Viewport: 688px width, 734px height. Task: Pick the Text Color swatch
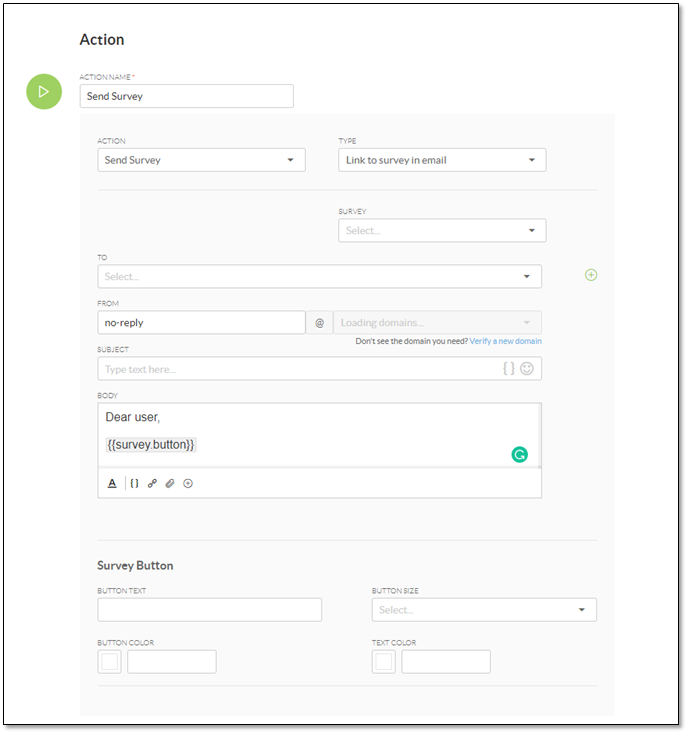coord(384,661)
